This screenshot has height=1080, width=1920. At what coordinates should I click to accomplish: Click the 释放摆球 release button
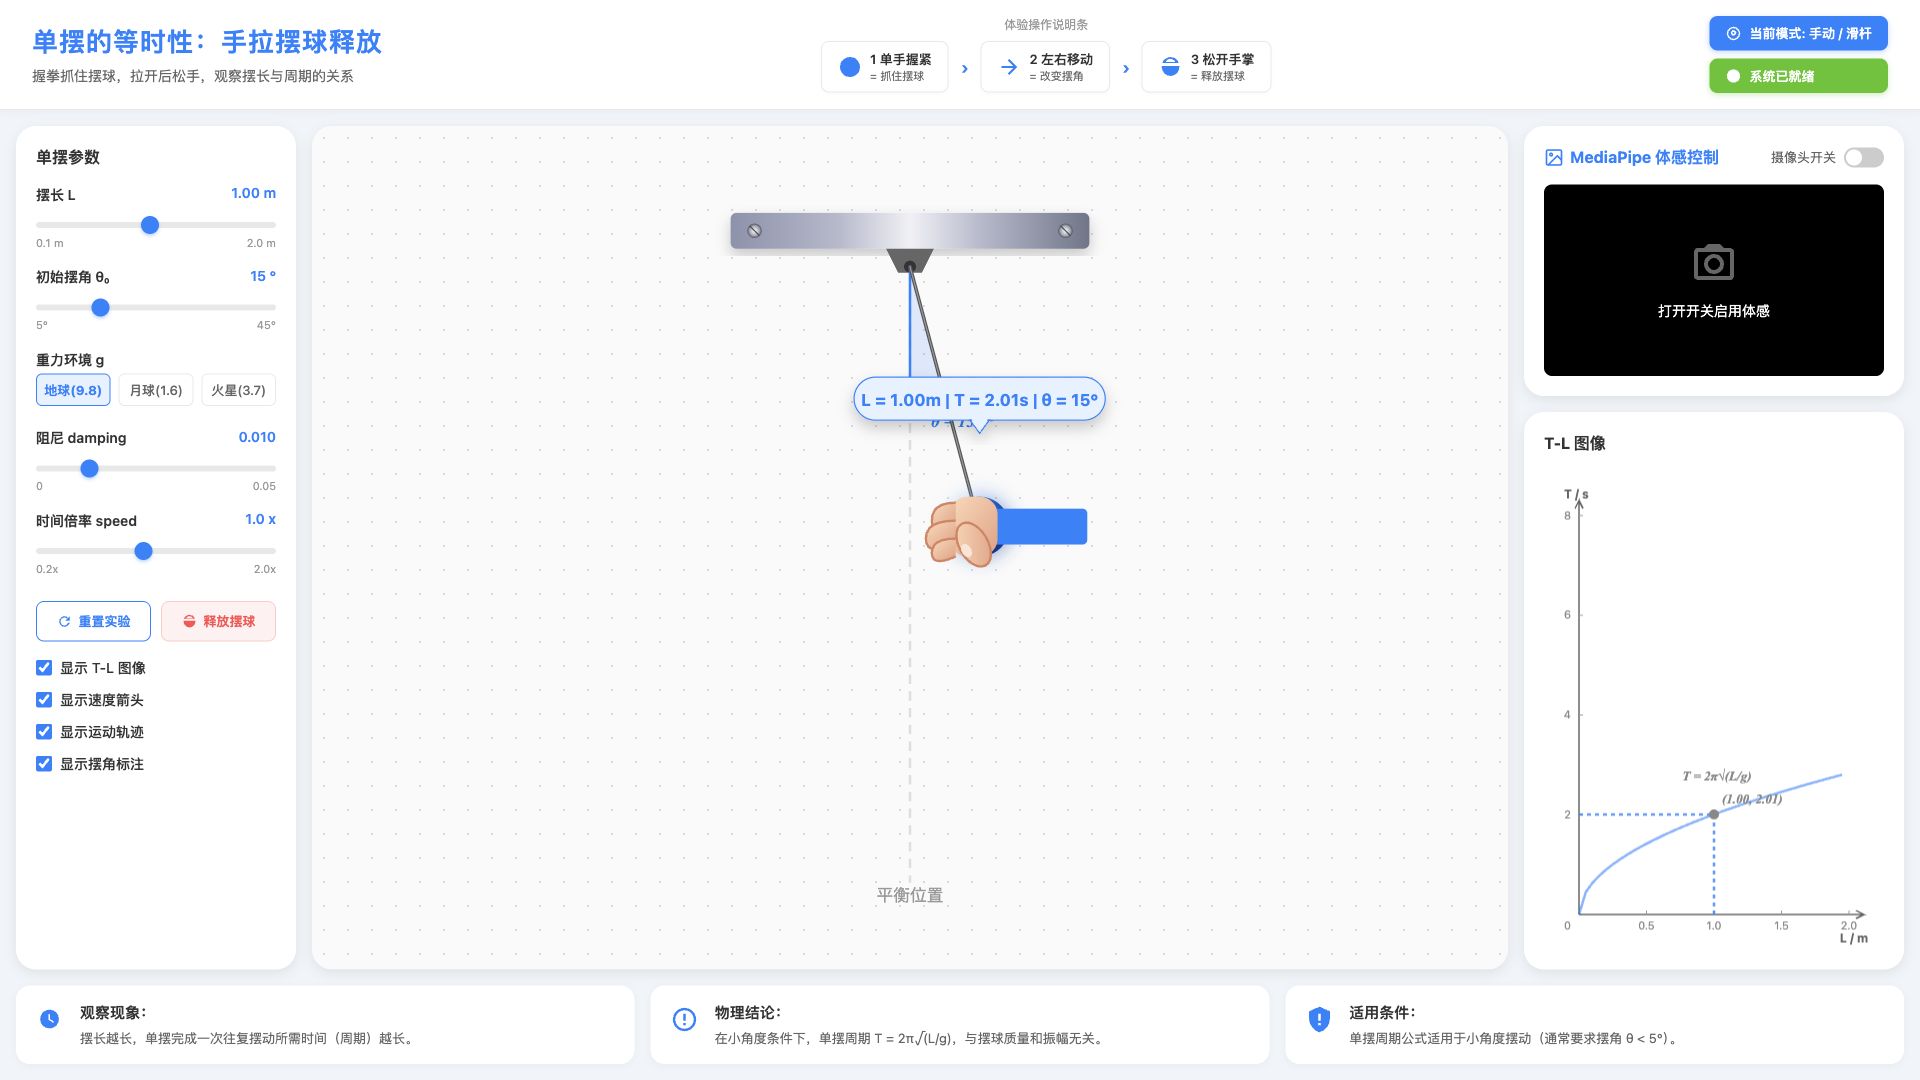[218, 621]
